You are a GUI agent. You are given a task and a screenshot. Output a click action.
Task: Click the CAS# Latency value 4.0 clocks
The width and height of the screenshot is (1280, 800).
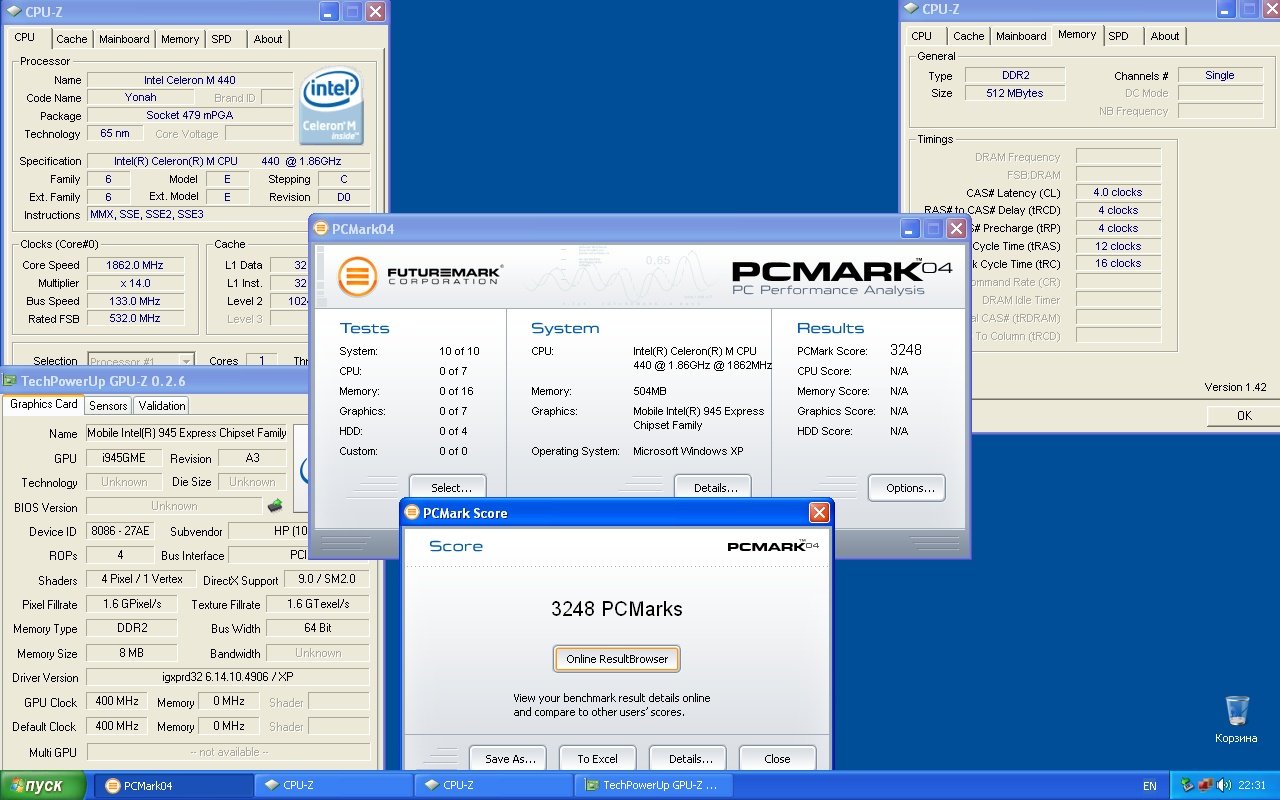(x=1118, y=192)
